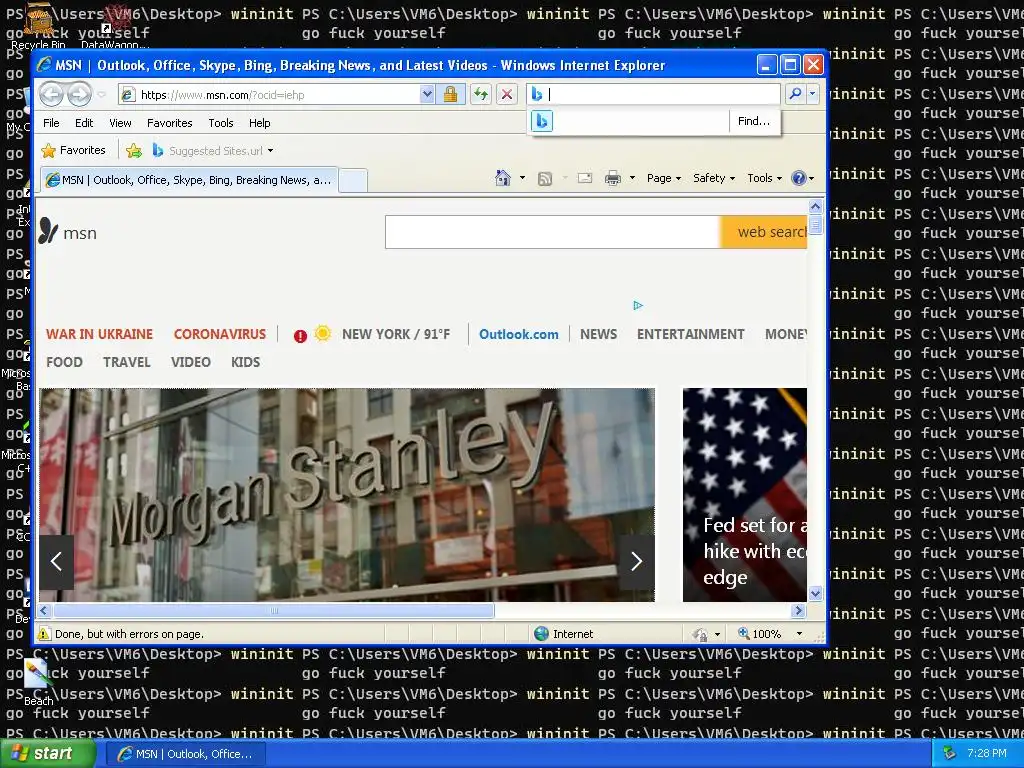Screen dimensions: 1024x768
Task: Click the AdChoices triangle icon
Action: pyautogui.click(x=638, y=305)
